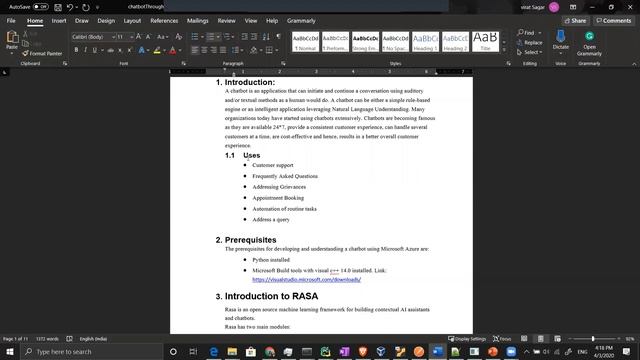Open Grammarly from the ribbon
The image size is (640, 360).
coord(589,43)
